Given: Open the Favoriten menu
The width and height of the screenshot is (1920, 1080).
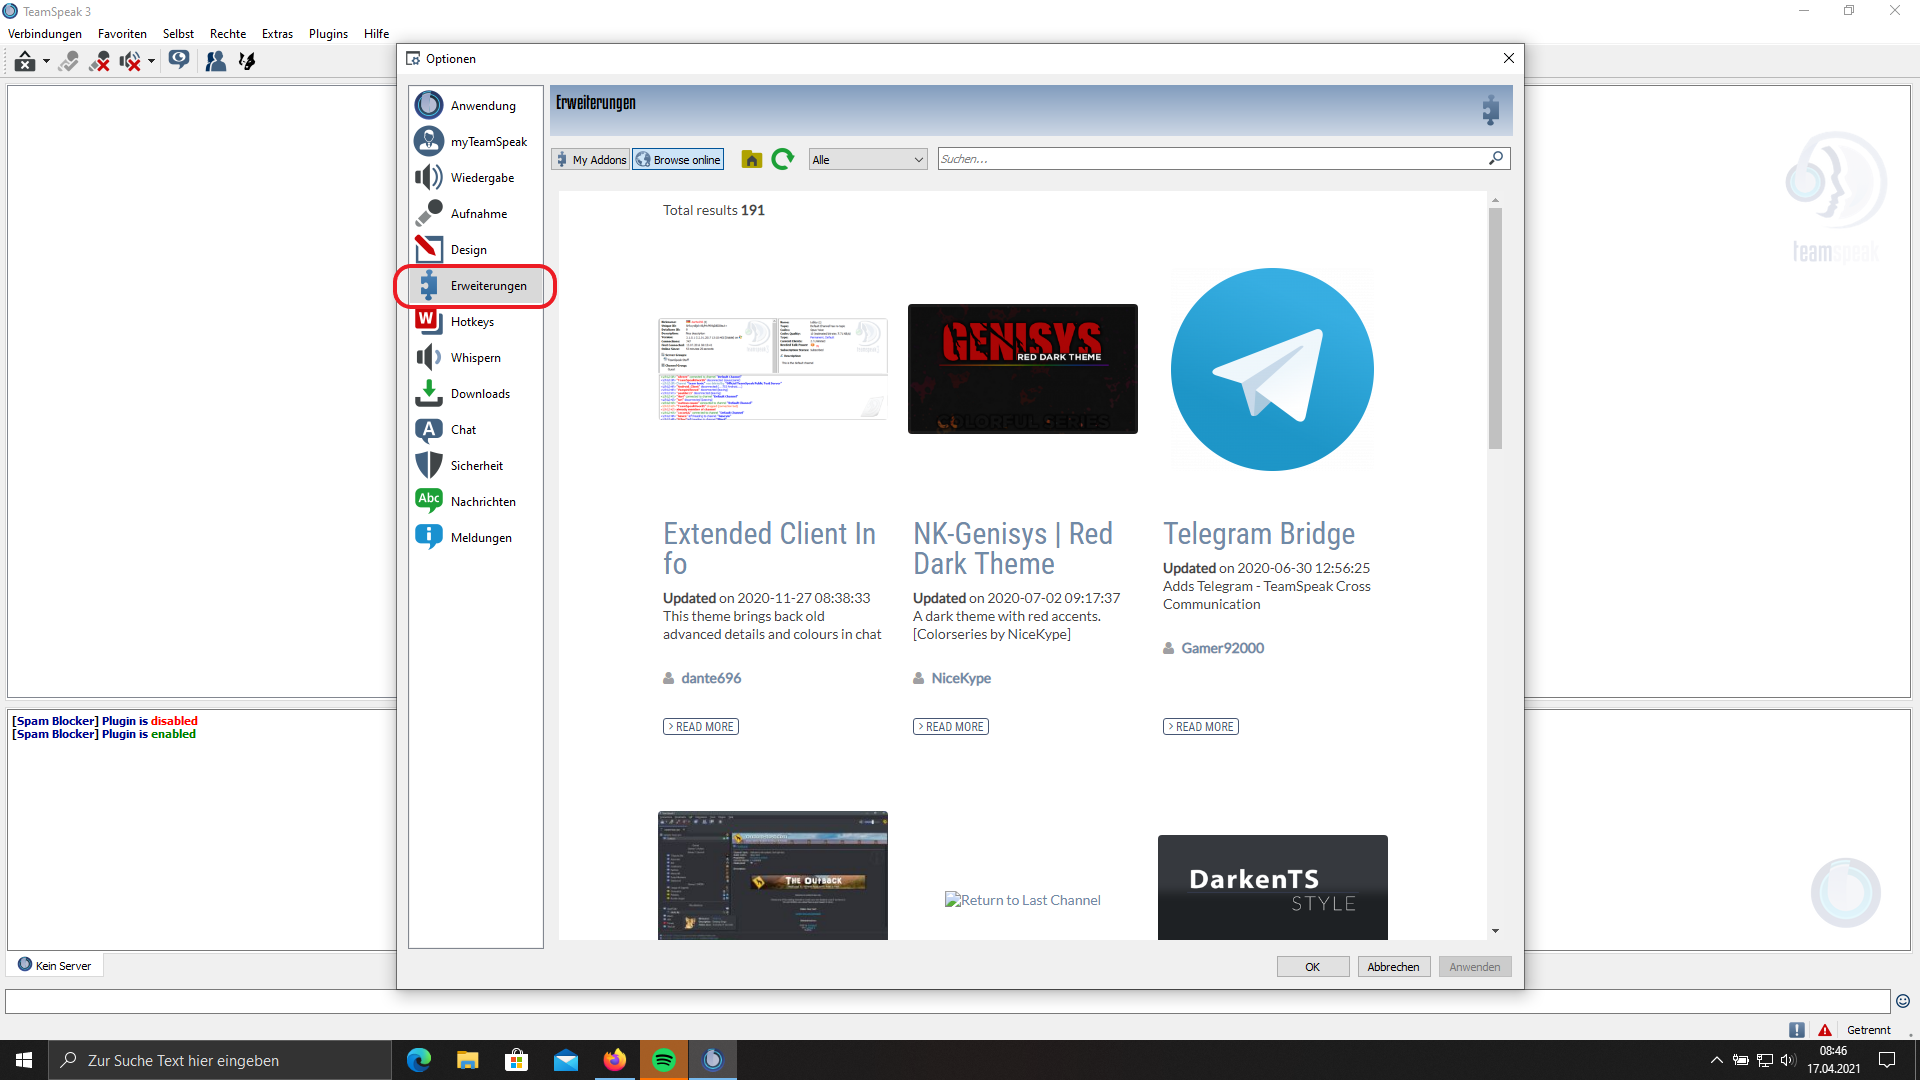Looking at the screenshot, I should [x=122, y=33].
